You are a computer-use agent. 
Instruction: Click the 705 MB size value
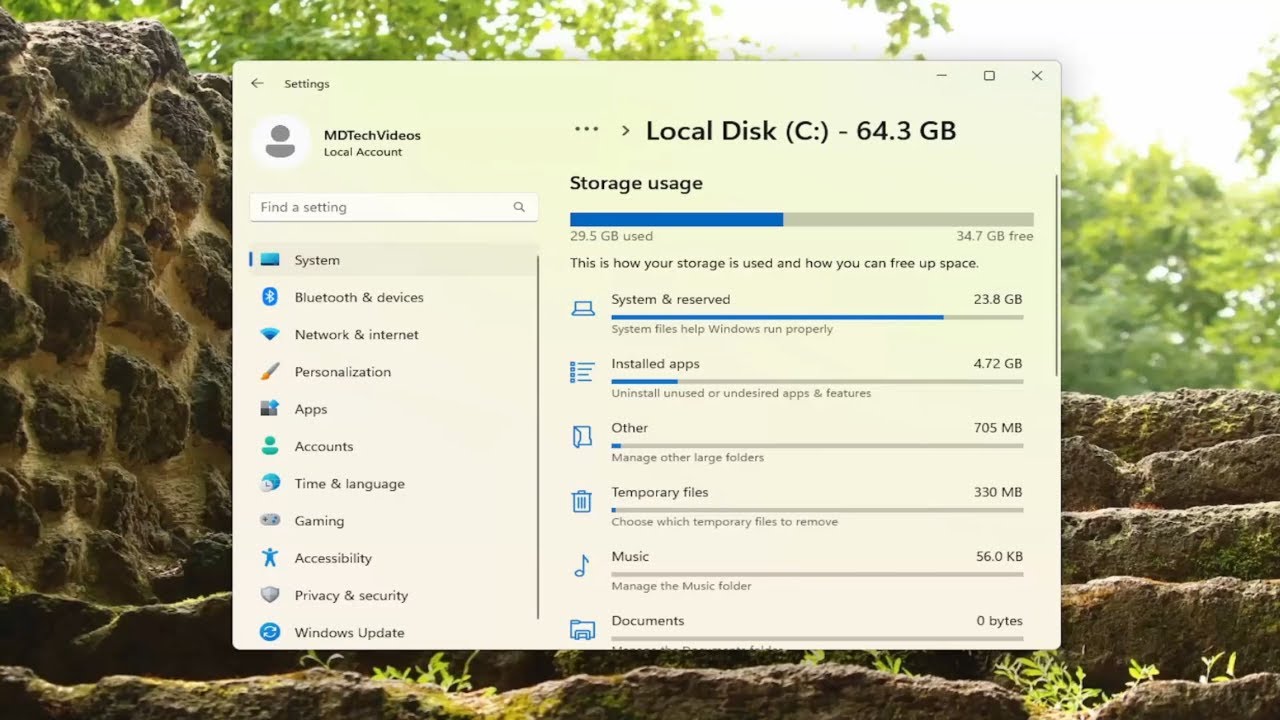click(998, 428)
